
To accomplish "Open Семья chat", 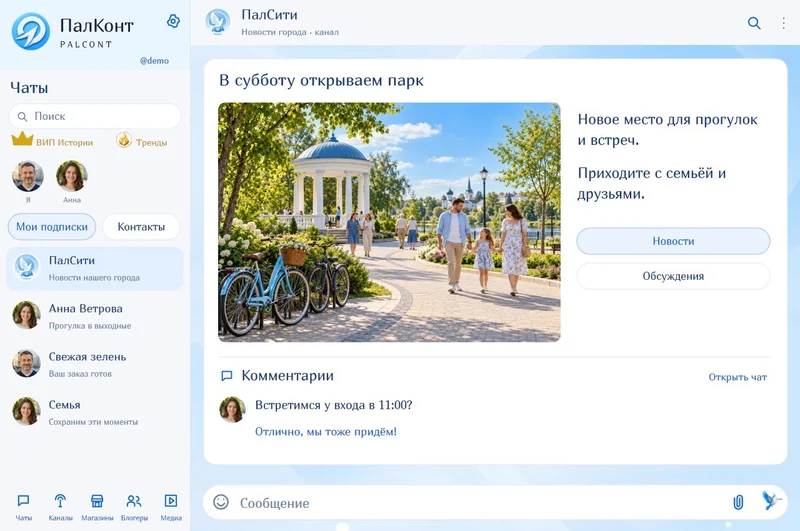I will click(x=95, y=412).
